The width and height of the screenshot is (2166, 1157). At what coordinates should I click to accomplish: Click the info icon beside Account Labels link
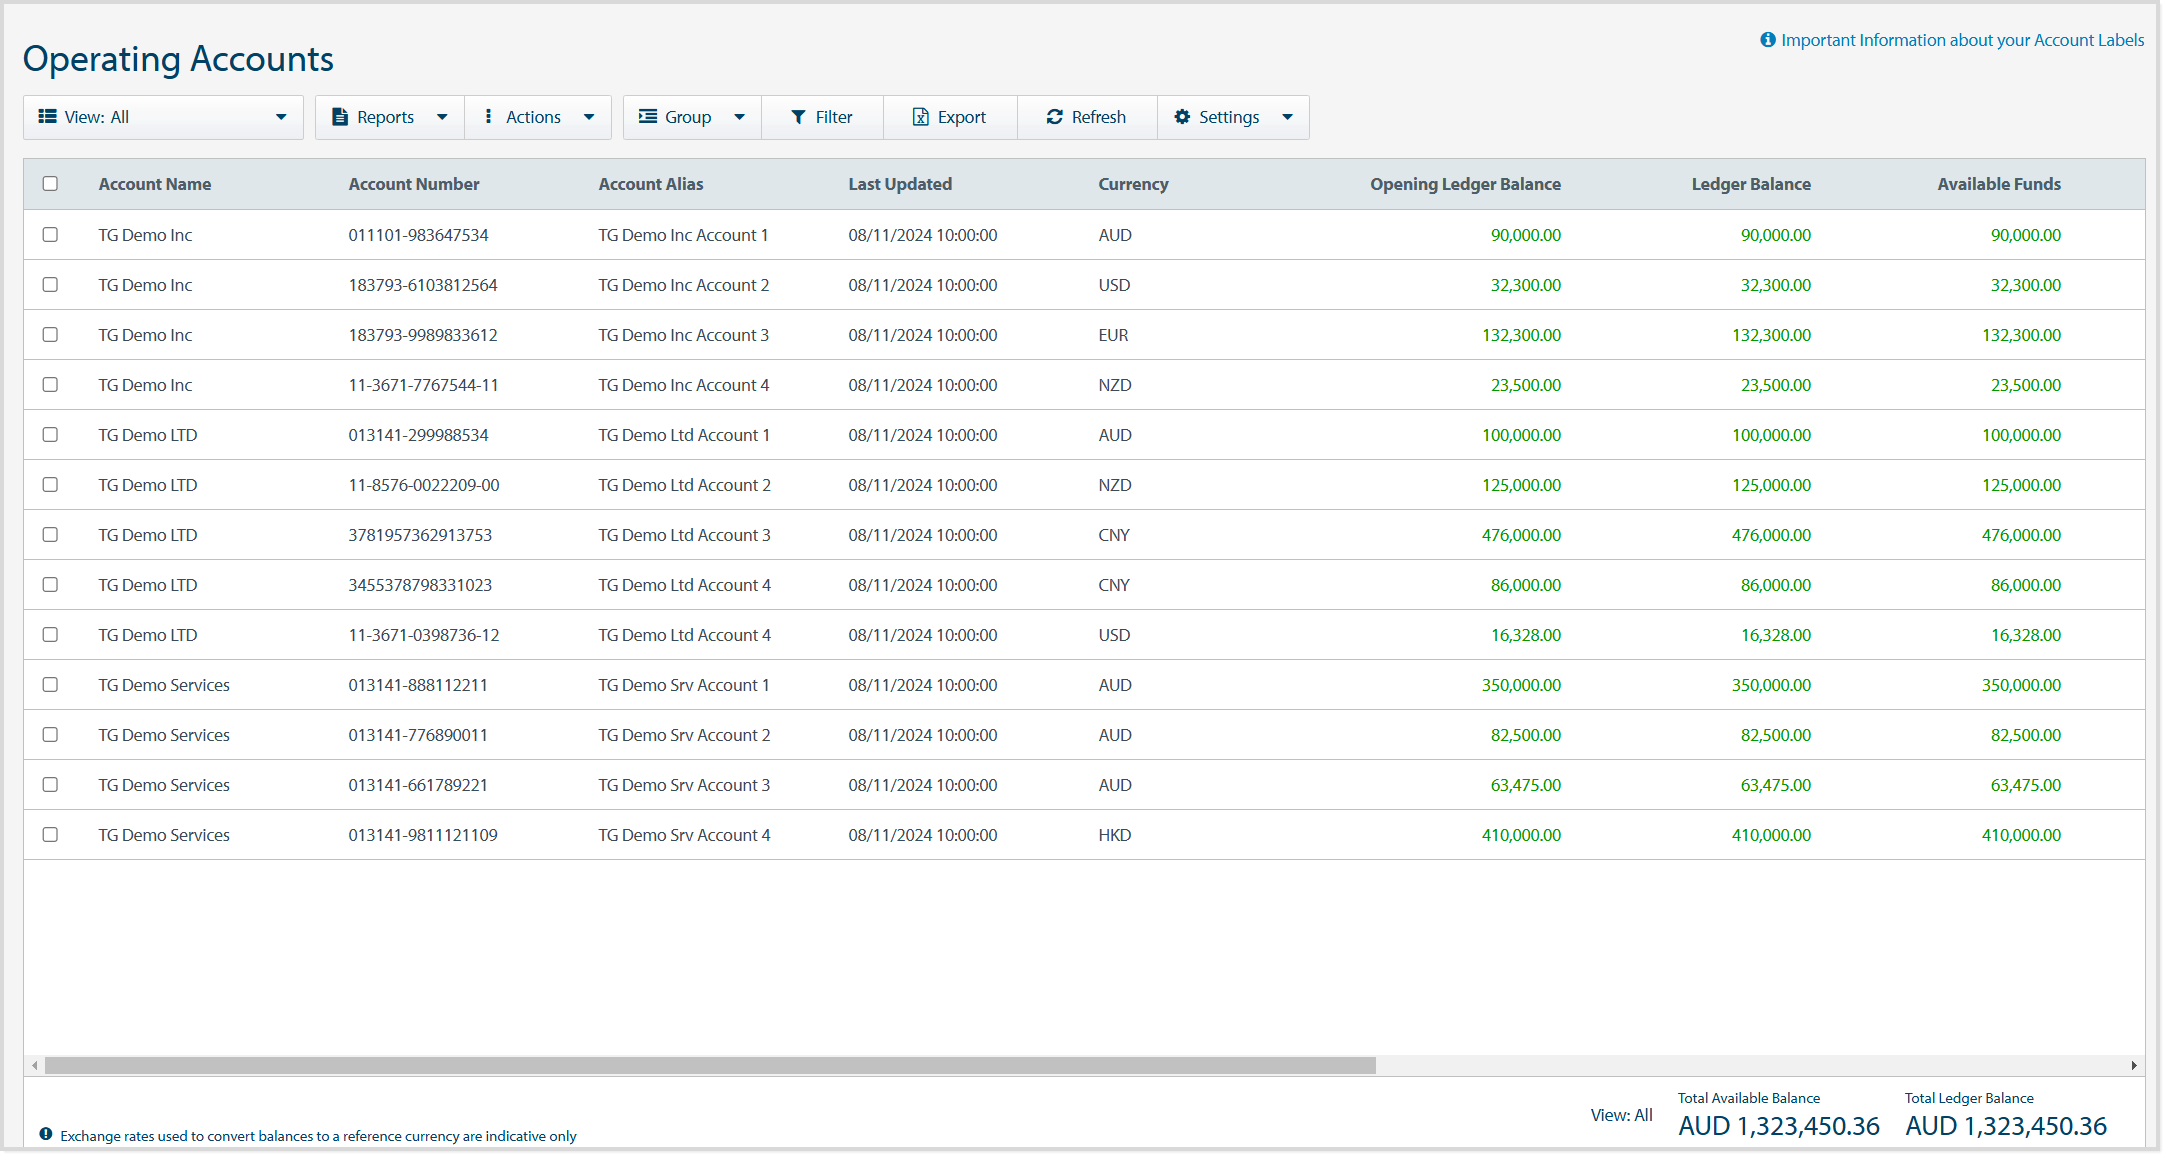[x=1768, y=40]
